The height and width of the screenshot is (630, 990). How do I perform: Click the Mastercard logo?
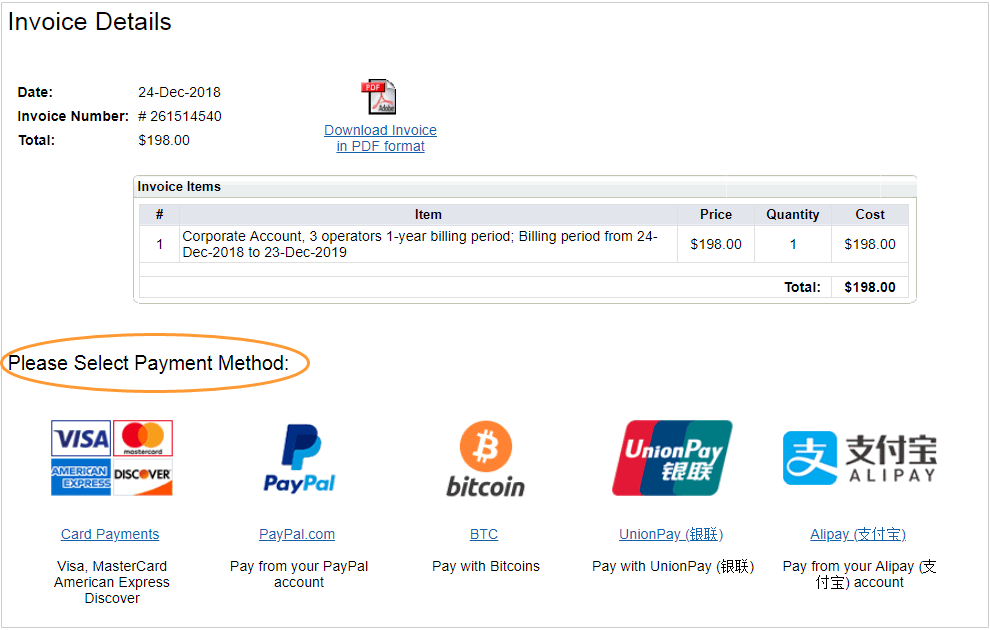pos(143,438)
